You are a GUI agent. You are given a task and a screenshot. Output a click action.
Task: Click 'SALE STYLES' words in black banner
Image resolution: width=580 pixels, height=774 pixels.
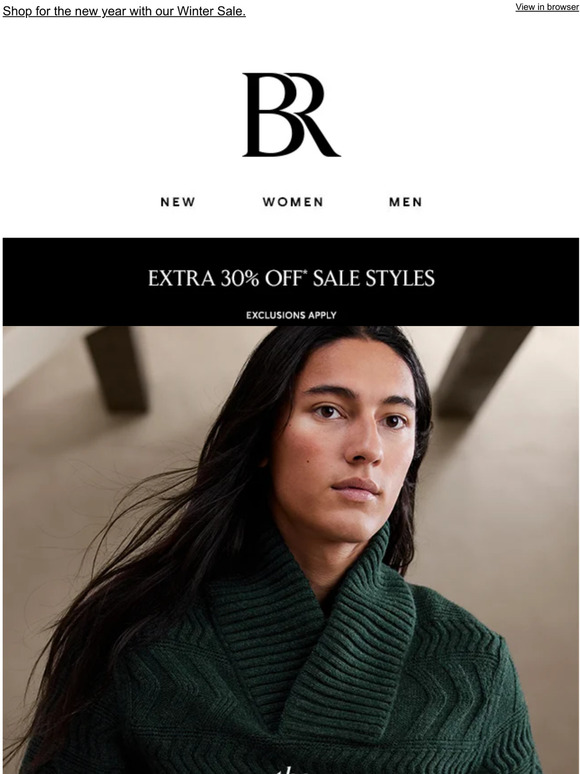(x=374, y=278)
